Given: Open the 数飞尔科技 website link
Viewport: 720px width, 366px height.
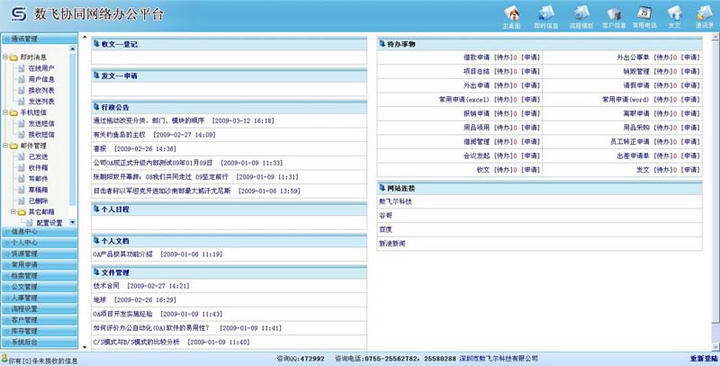Looking at the screenshot, I should pos(395,202).
